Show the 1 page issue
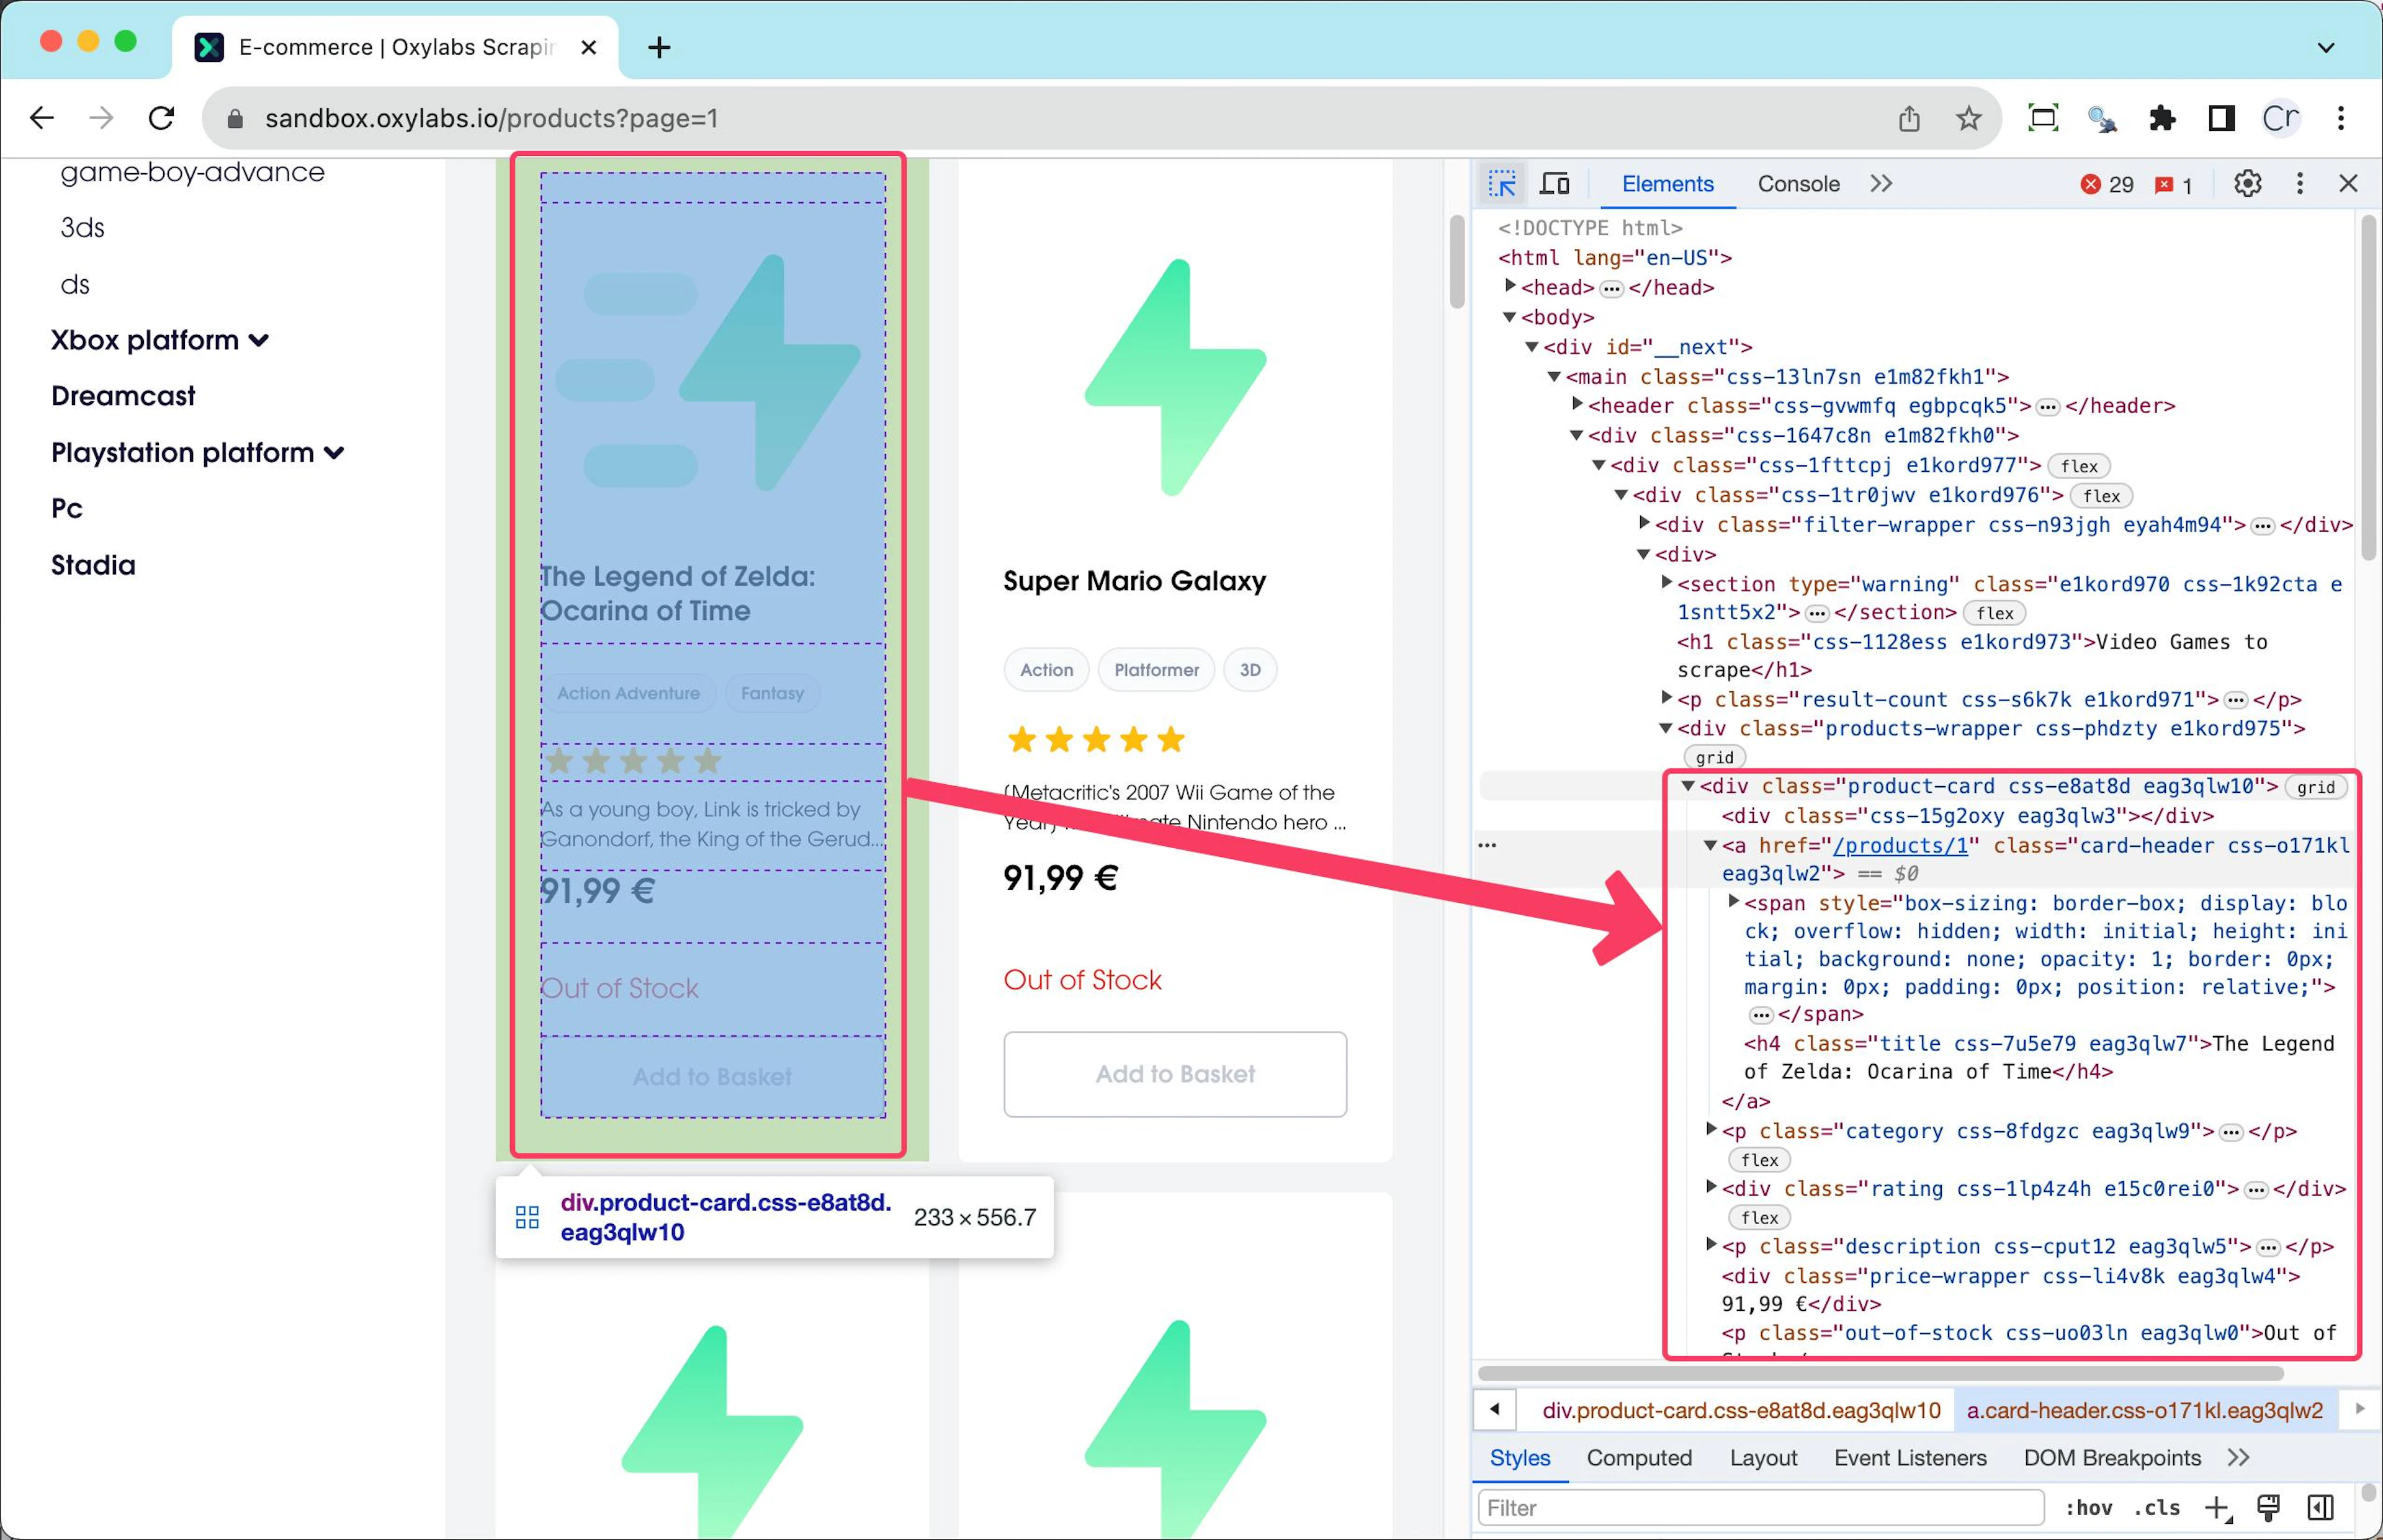This screenshot has height=1540, width=2383. [2174, 185]
